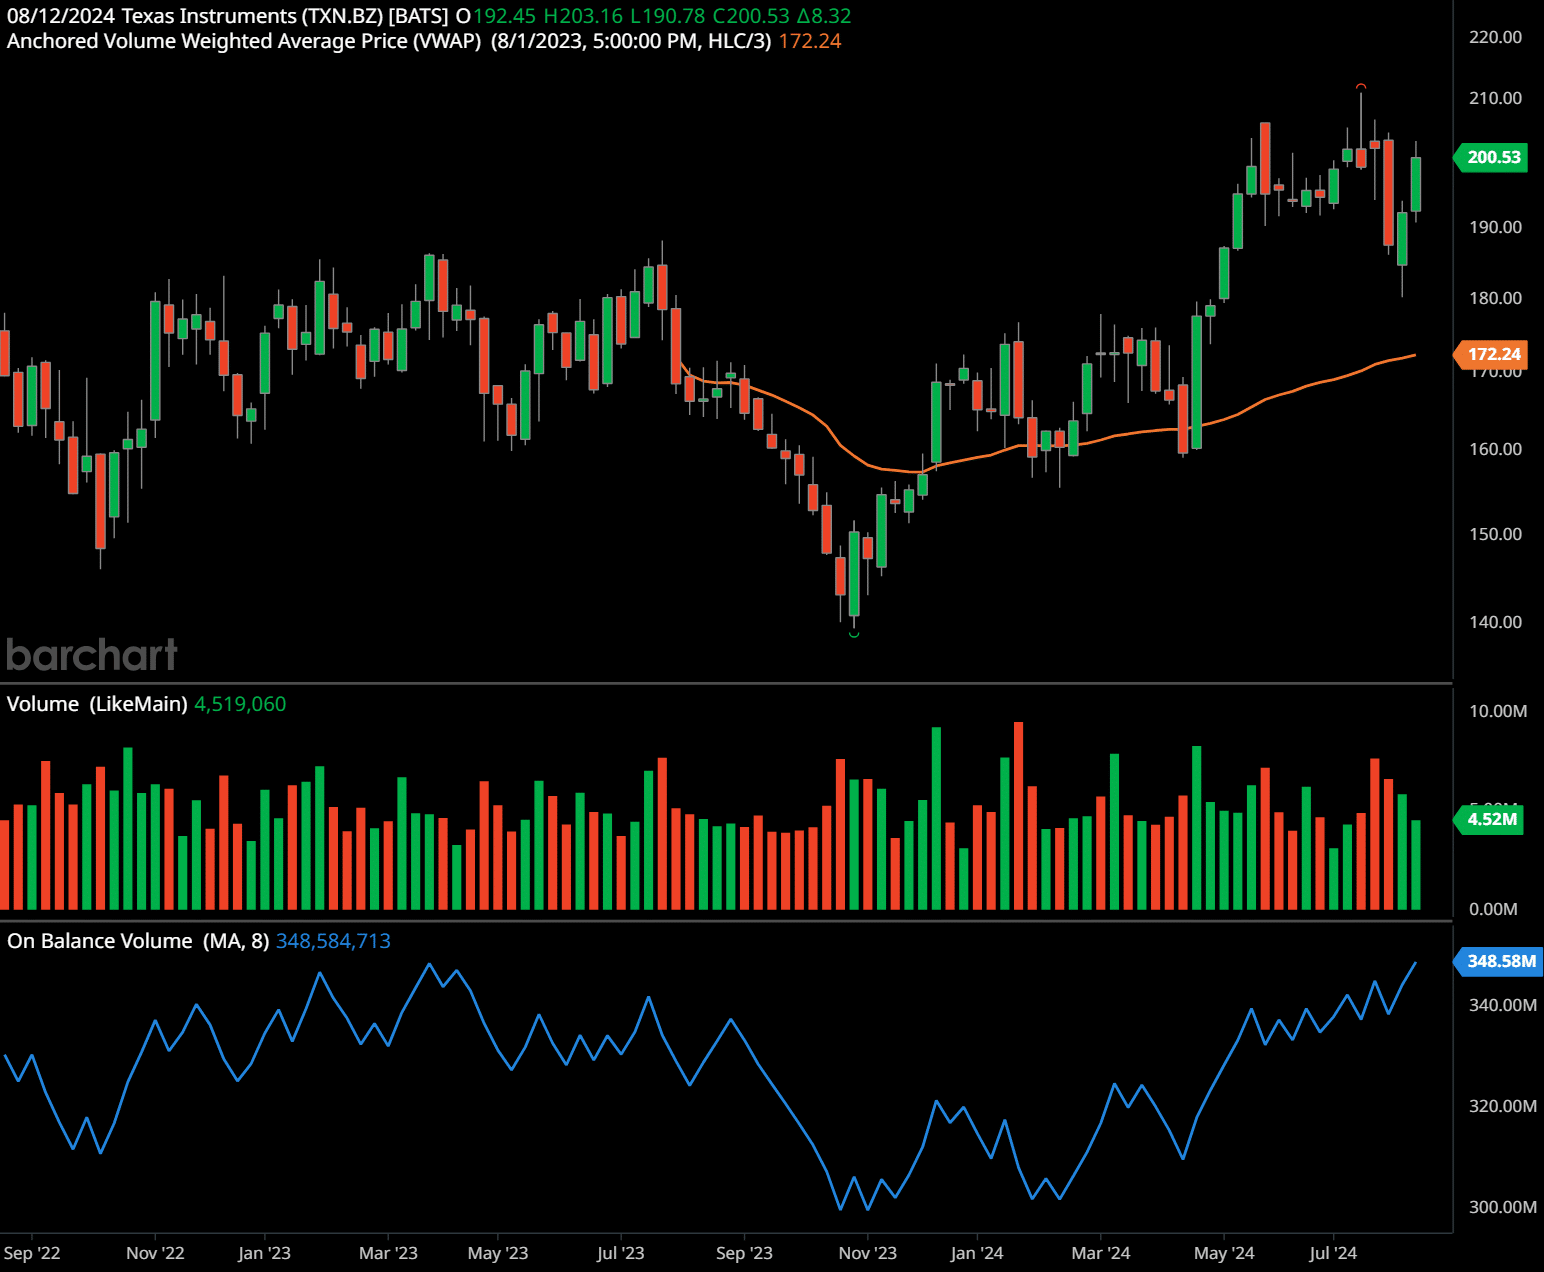
Task: Click the 340.00M OBV axis label
Action: click(1502, 1005)
